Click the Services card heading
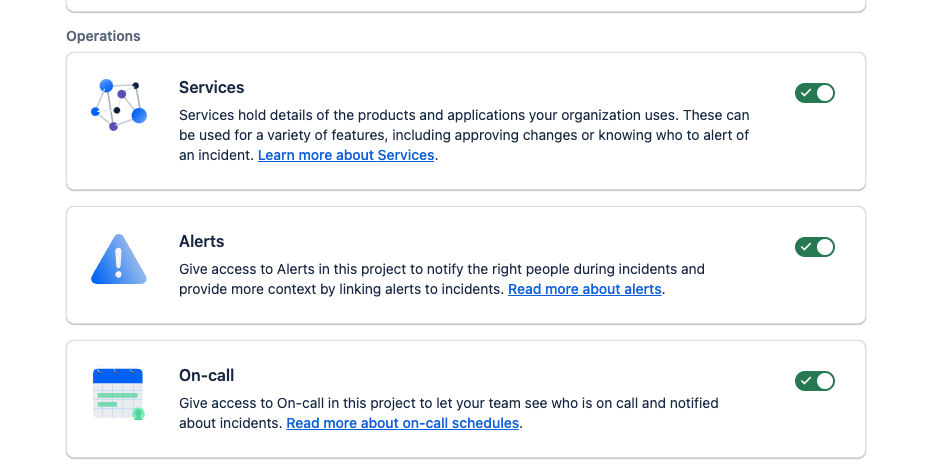942x473 pixels. pyautogui.click(x=212, y=88)
